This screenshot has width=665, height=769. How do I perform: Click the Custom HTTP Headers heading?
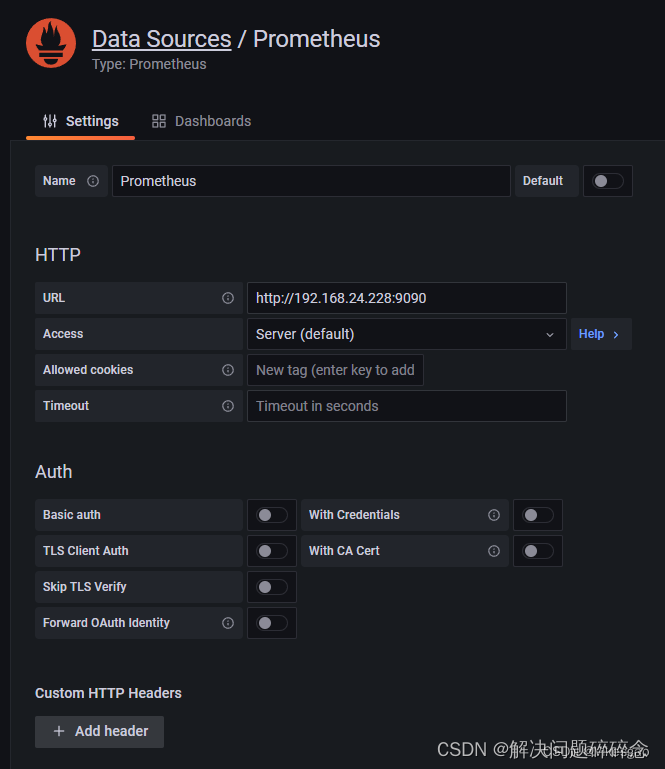point(108,693)
